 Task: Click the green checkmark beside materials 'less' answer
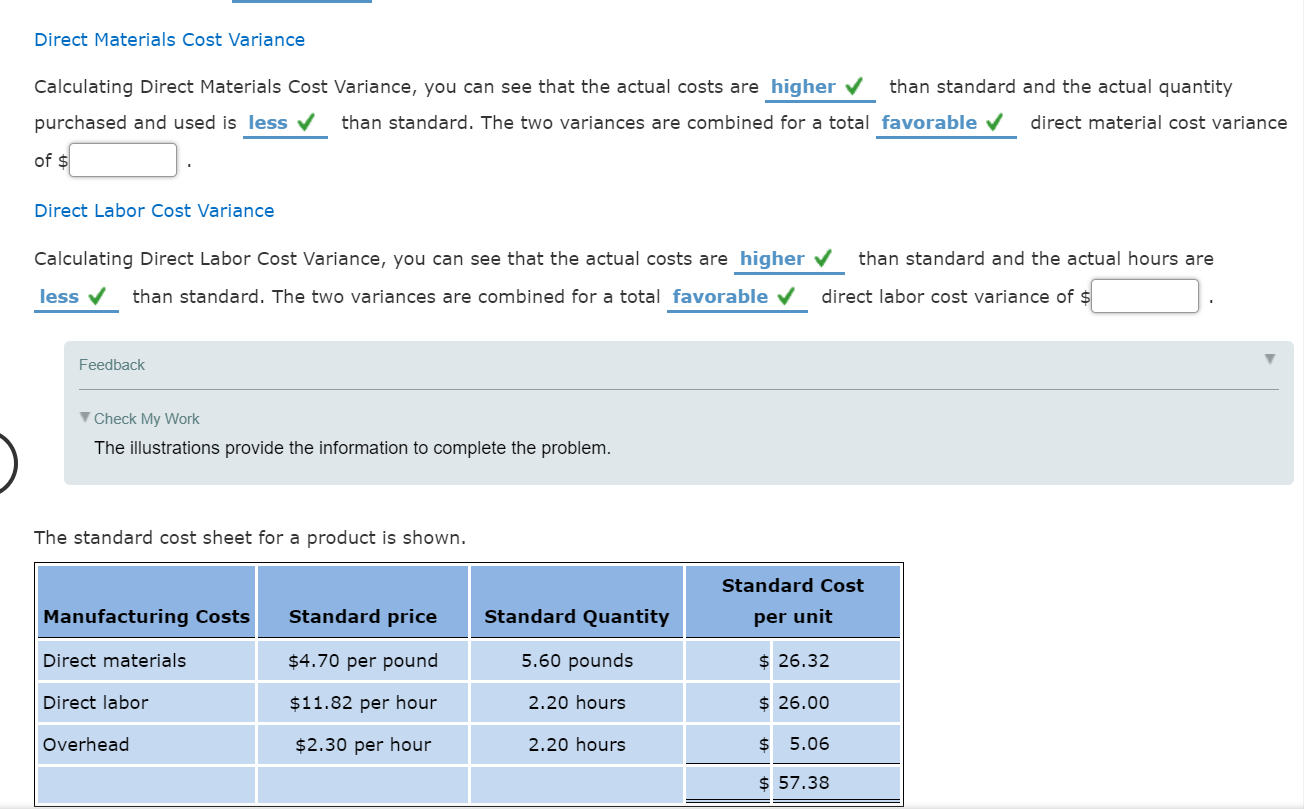click(309, 122)
